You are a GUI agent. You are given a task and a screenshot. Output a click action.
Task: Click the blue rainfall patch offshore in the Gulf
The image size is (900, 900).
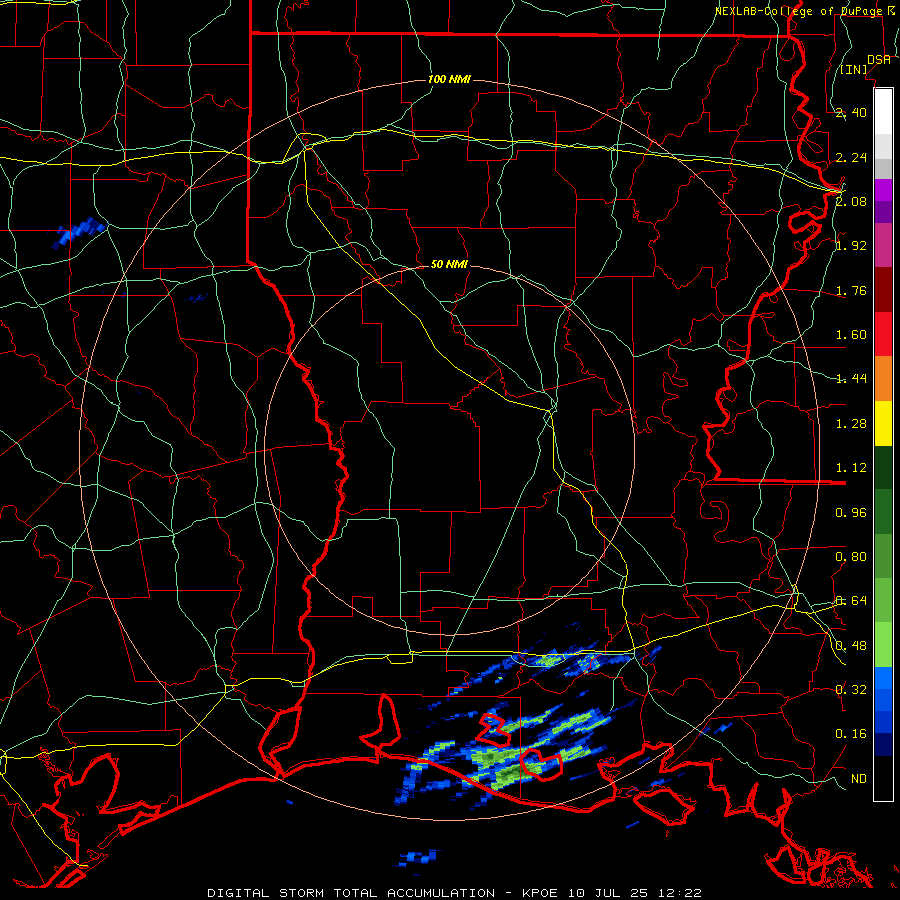pos(418,858)
